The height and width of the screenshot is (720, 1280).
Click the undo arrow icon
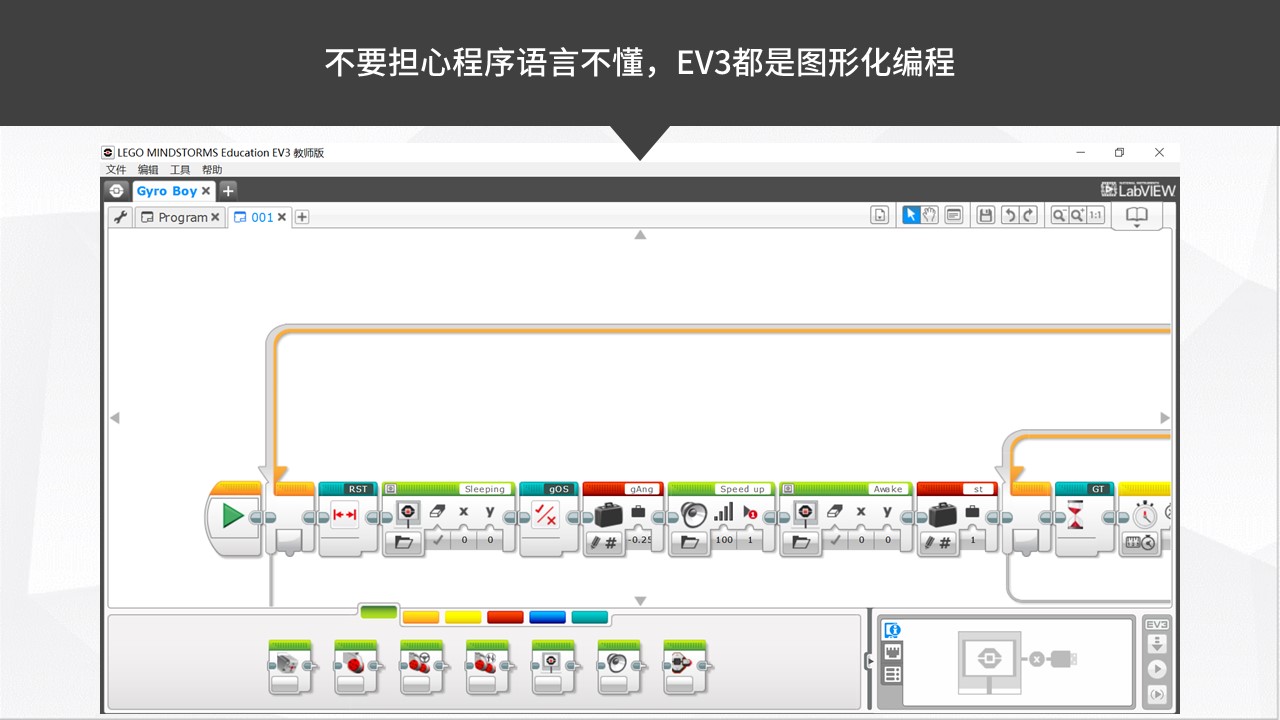[x=1009, y=215]
